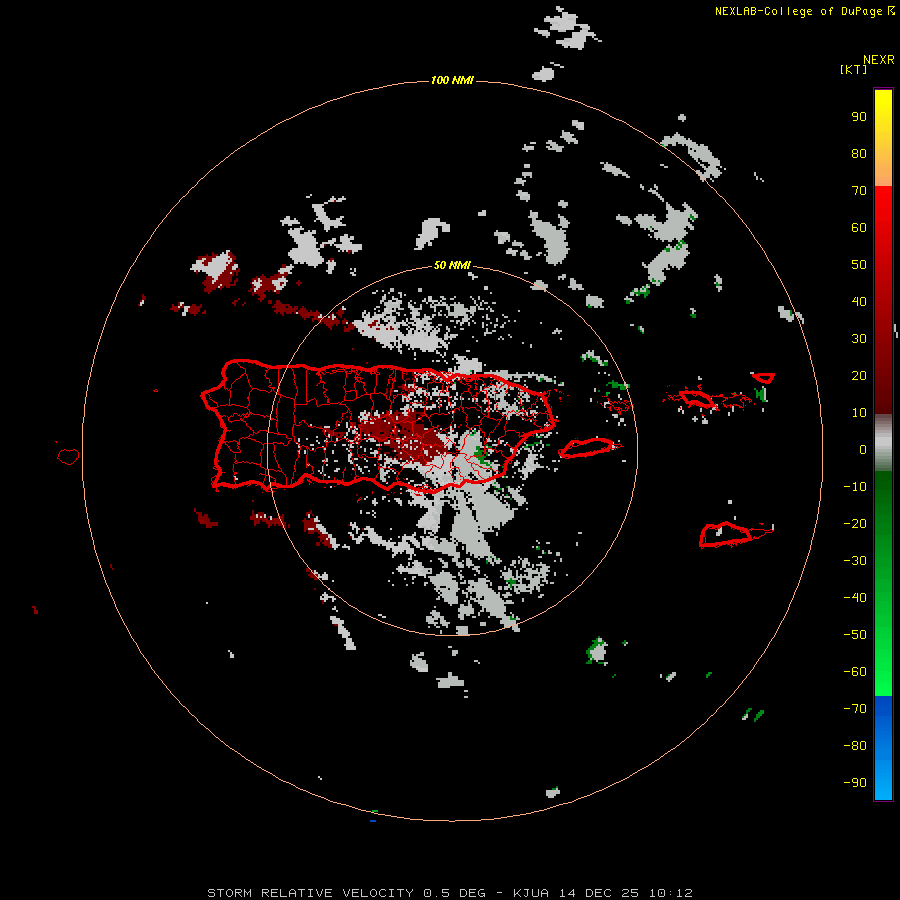The height and width of the screenshot is (900, 900).
Task: Click the -50 value on the velocity scale
Action: pos(855,635)
